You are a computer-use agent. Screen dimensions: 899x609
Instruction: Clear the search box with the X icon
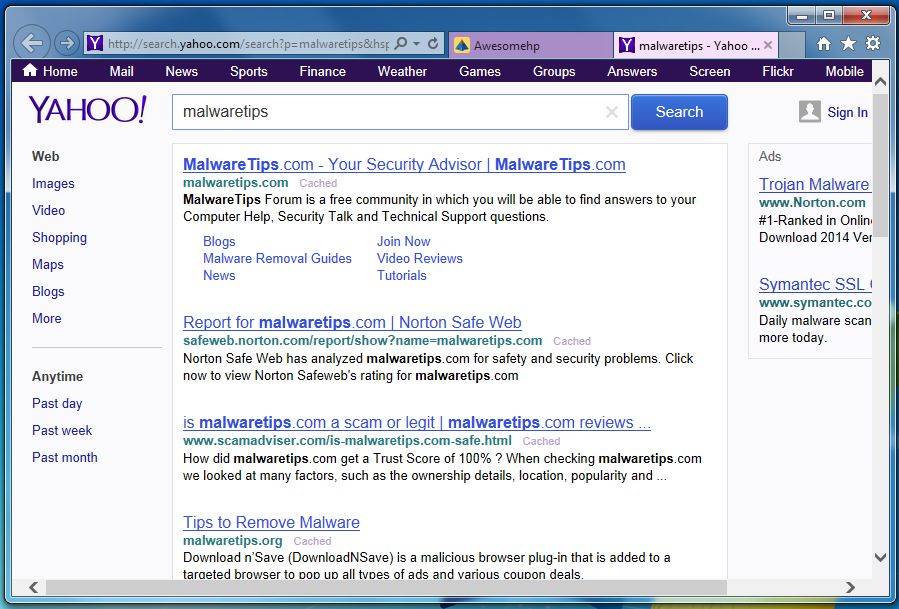[612, 112]
